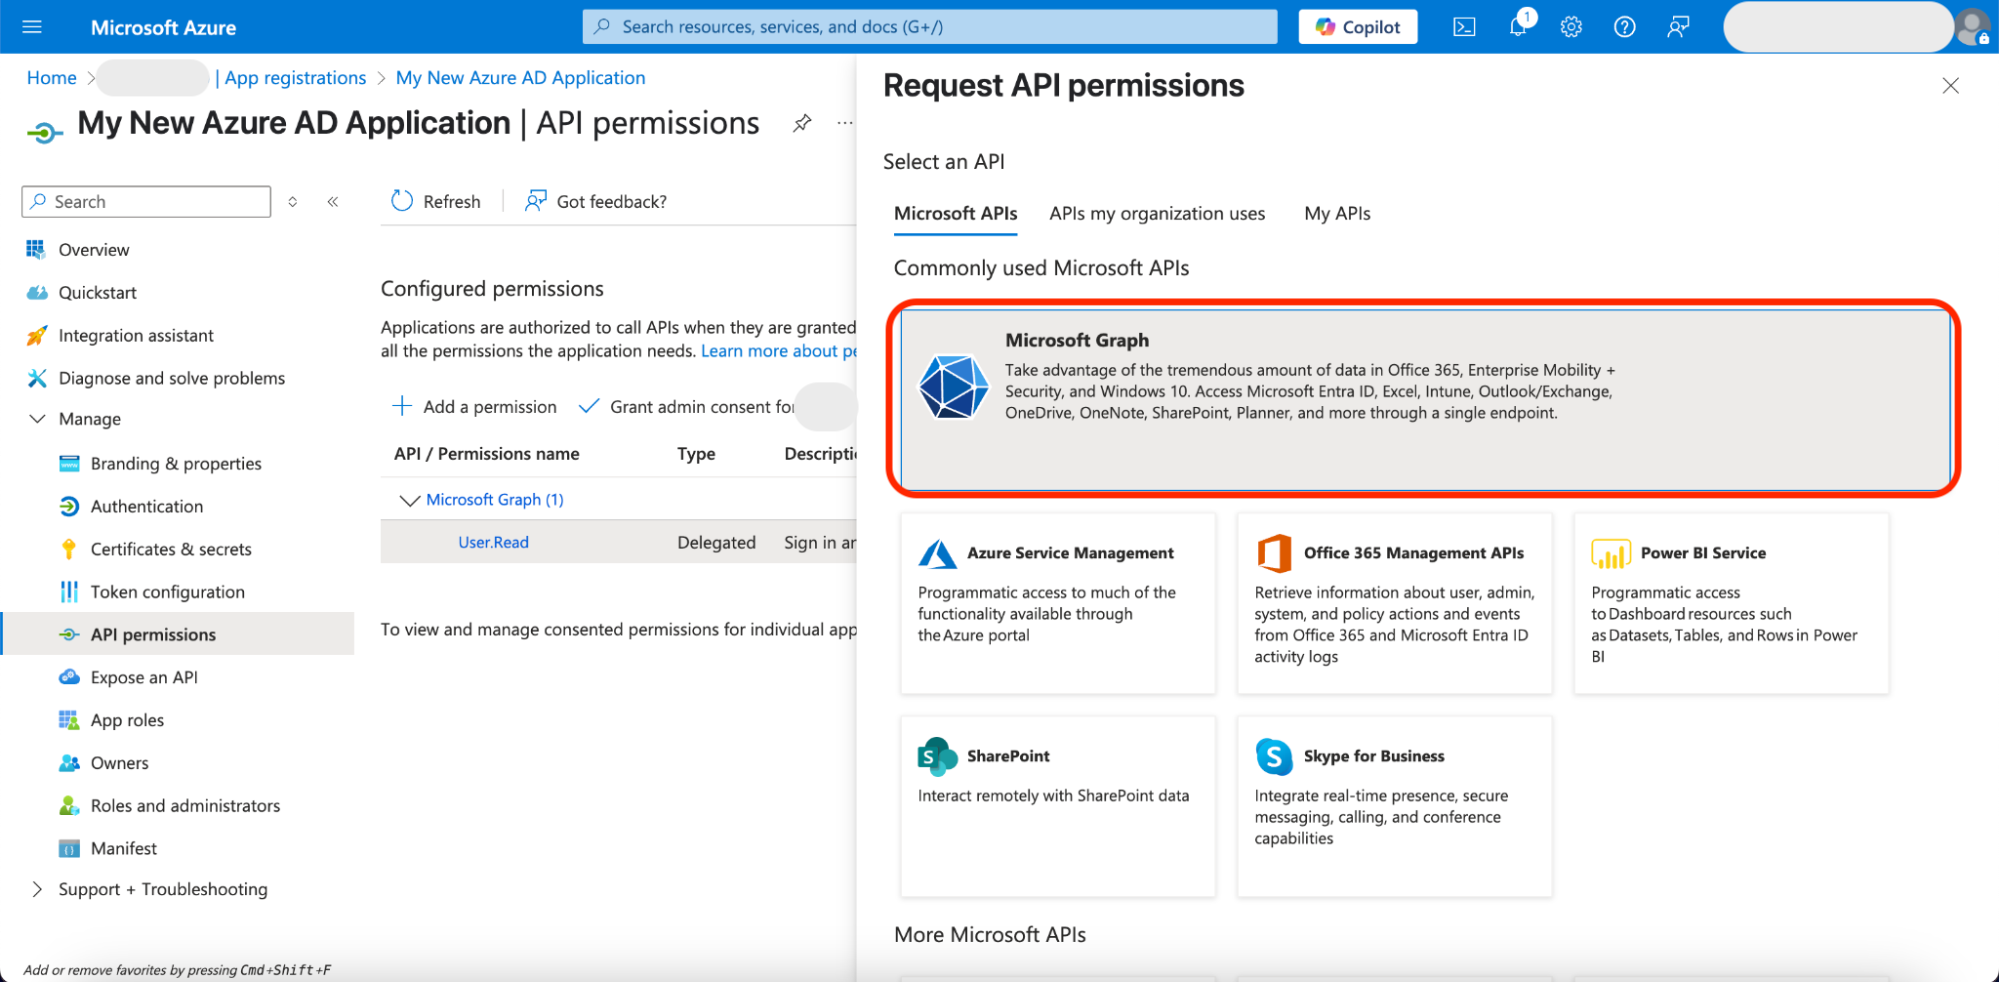Image resolution: width=1999 pixels, height=982 pixels.
Task: Open the Learn more about permissions link
Action: tap(779, 351)
